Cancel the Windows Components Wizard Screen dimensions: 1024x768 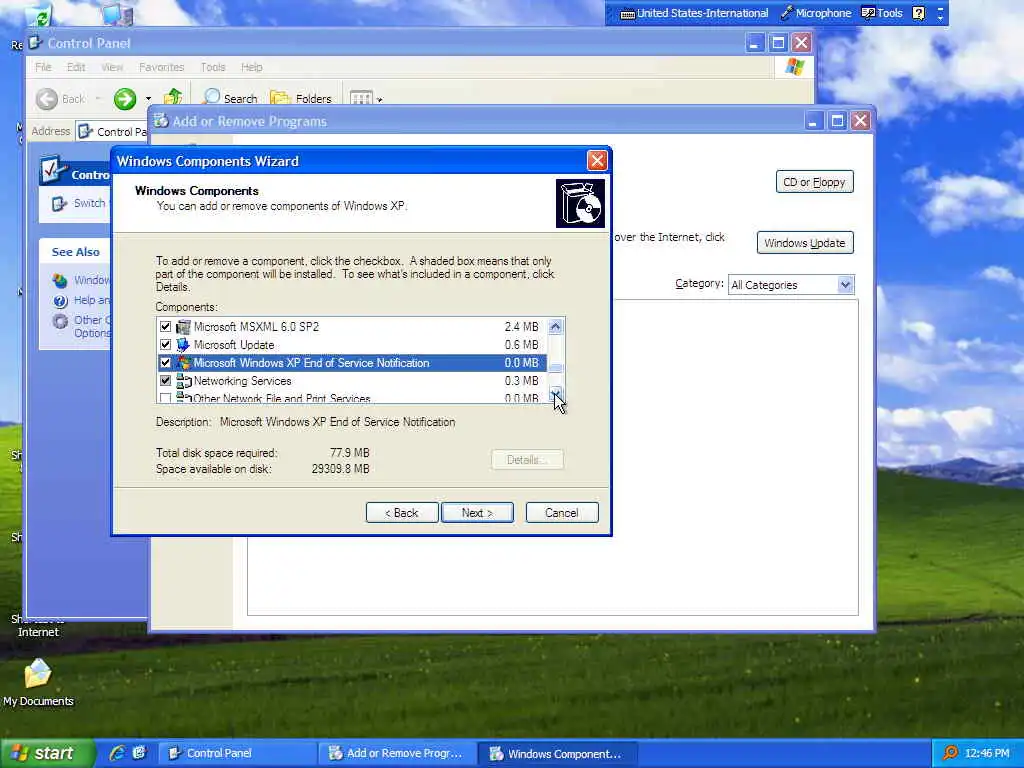pyautogui.click(x=562, y=513)
